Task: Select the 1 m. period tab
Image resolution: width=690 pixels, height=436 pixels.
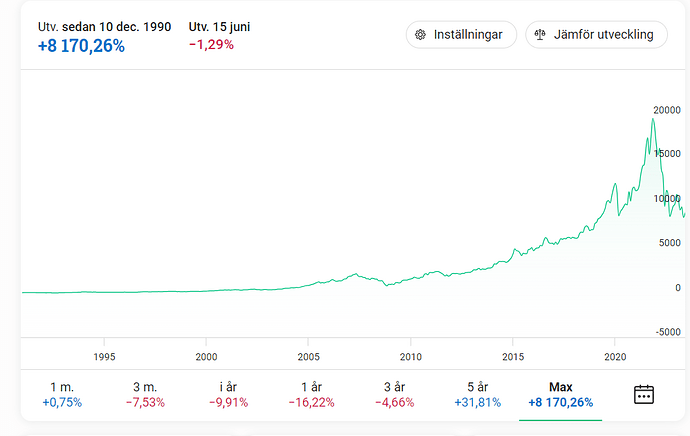Action: [62, 394]
